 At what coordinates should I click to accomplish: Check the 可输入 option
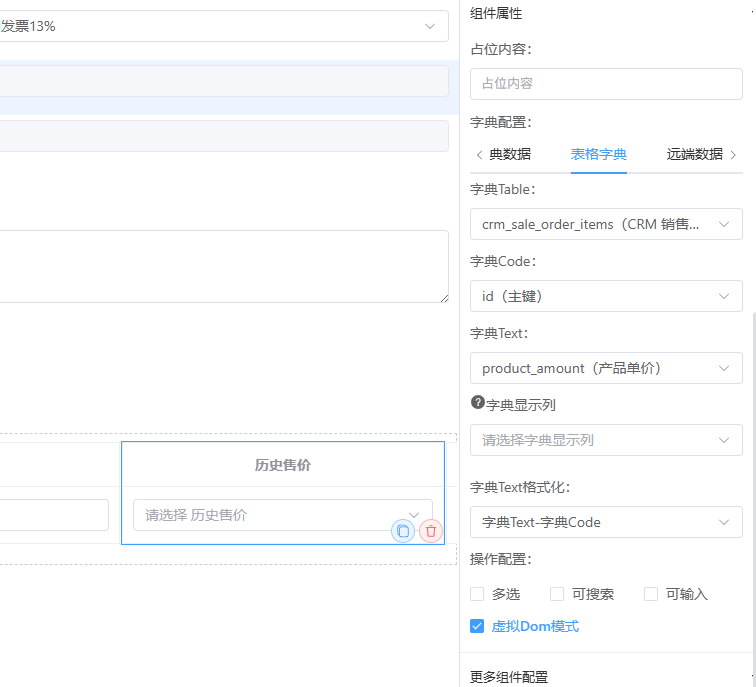651,594
